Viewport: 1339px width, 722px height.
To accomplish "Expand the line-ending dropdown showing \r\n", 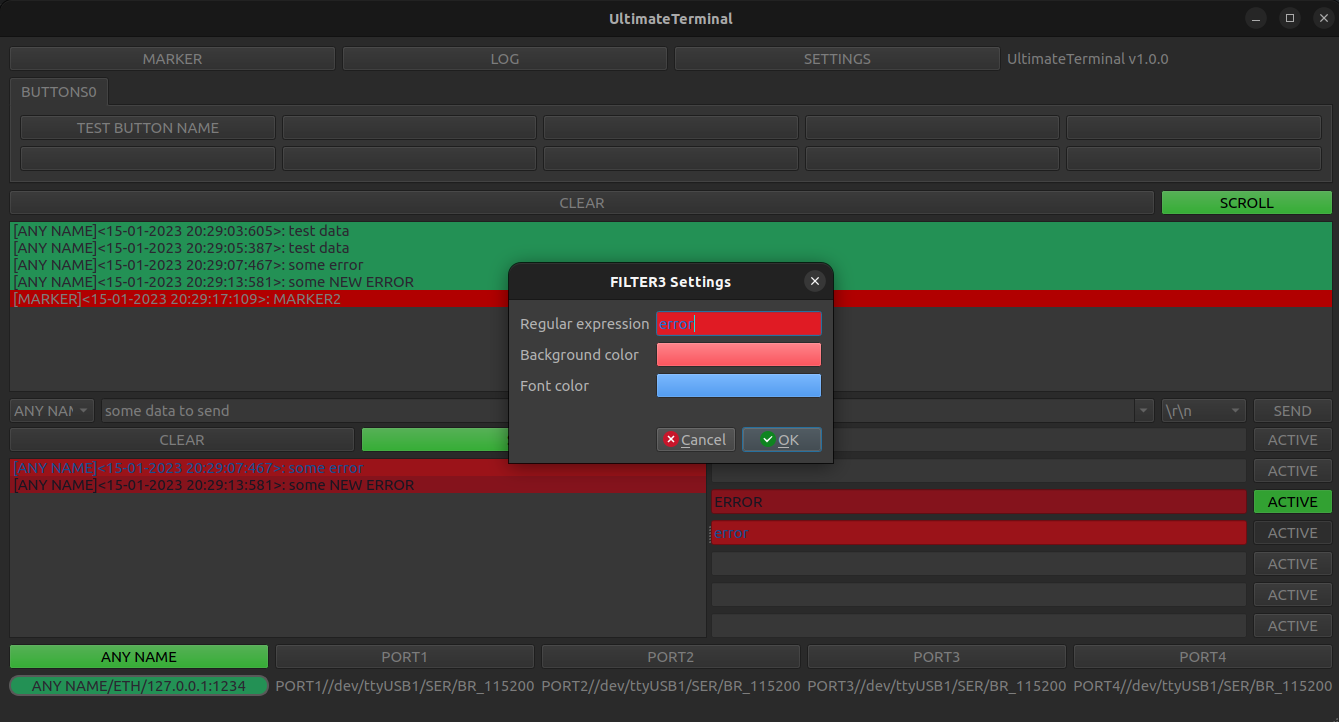I will point(1203,410).
